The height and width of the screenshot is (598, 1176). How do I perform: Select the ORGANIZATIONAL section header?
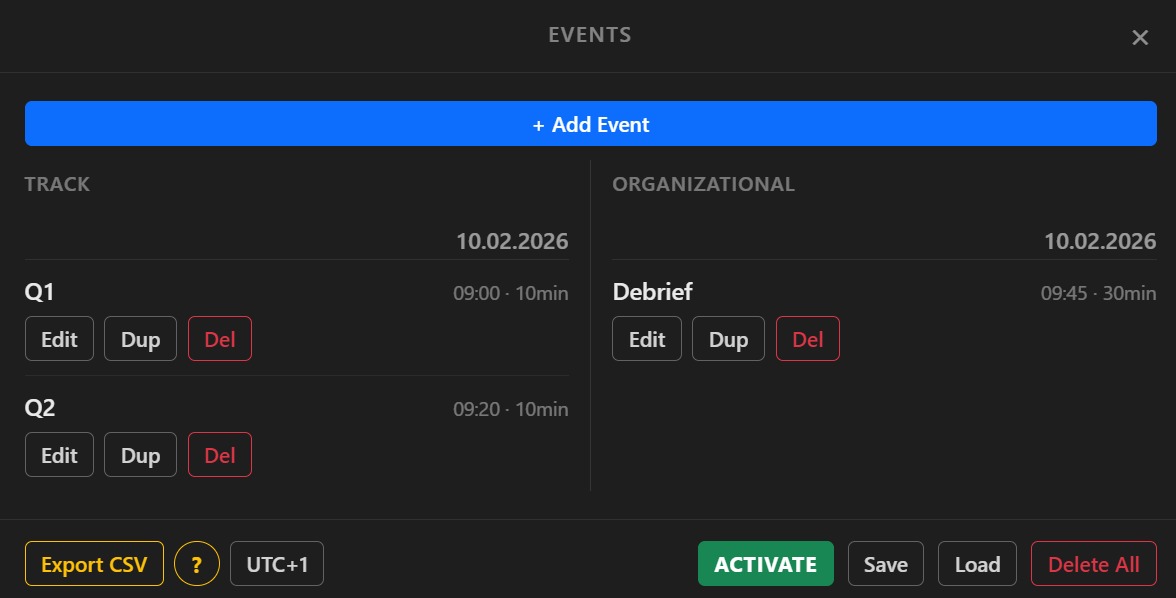tap(704, 184)
